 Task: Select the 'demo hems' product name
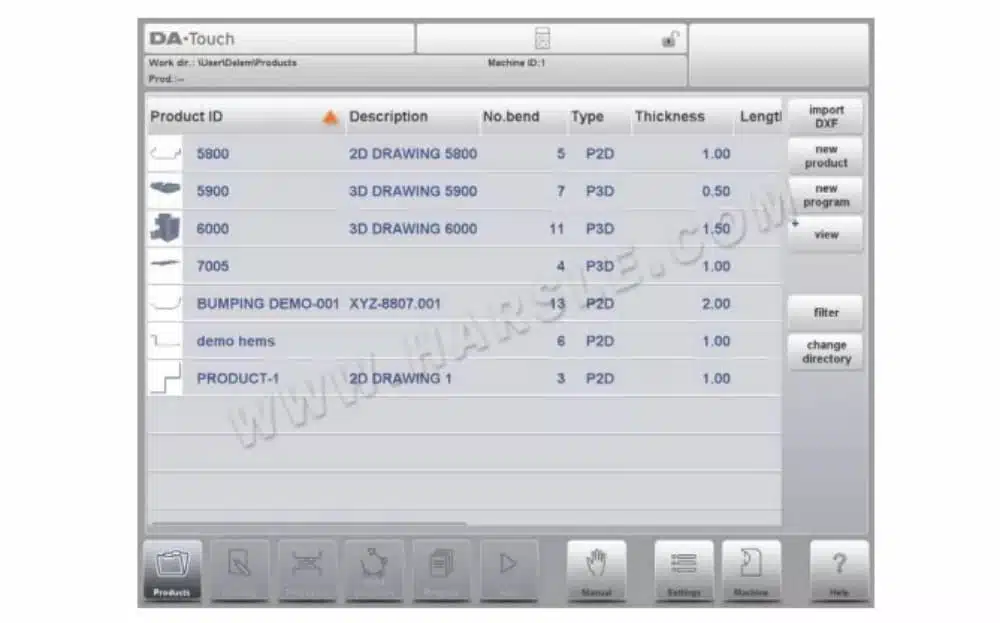pos(235,341)
